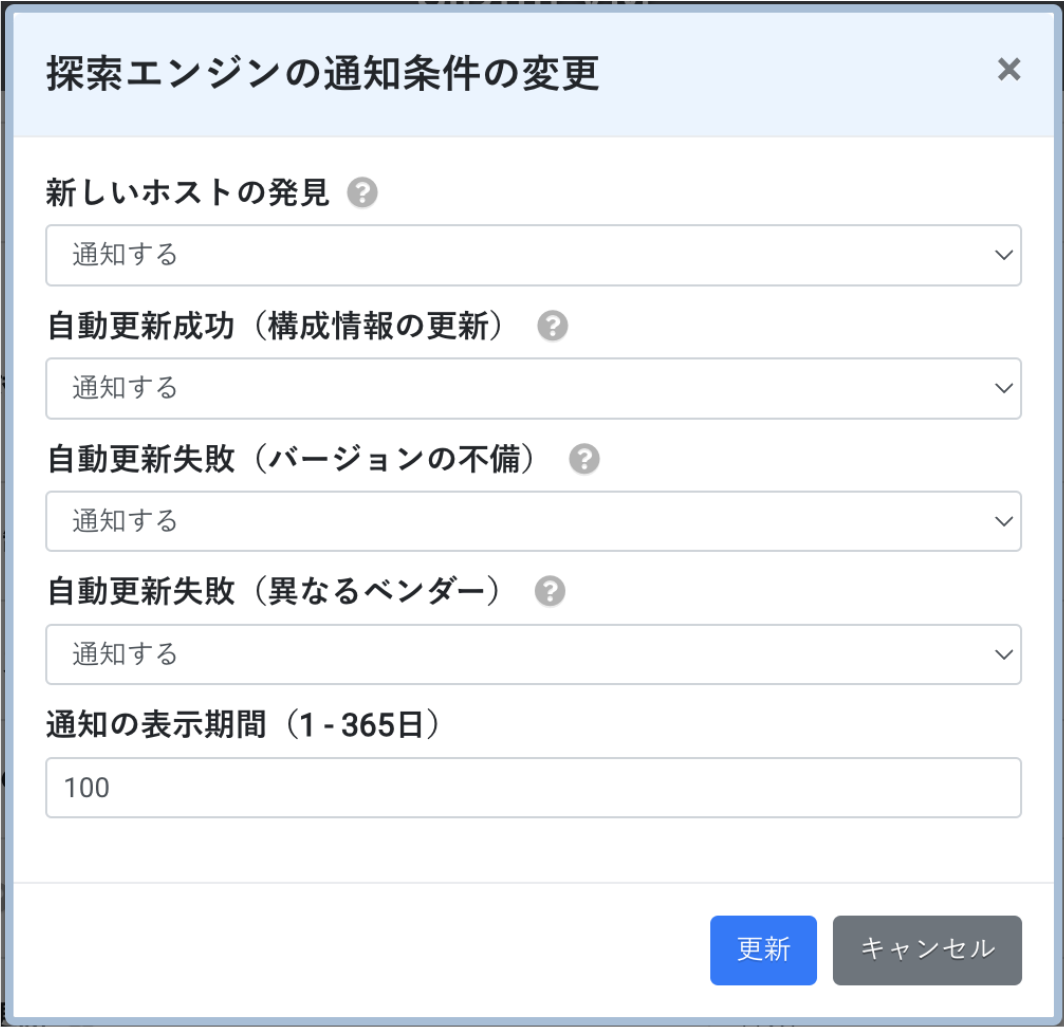This screenshot has width=1064, height=1028.
Task: Open help icon for バージョンの不備 failure
Action: (584, 459)
